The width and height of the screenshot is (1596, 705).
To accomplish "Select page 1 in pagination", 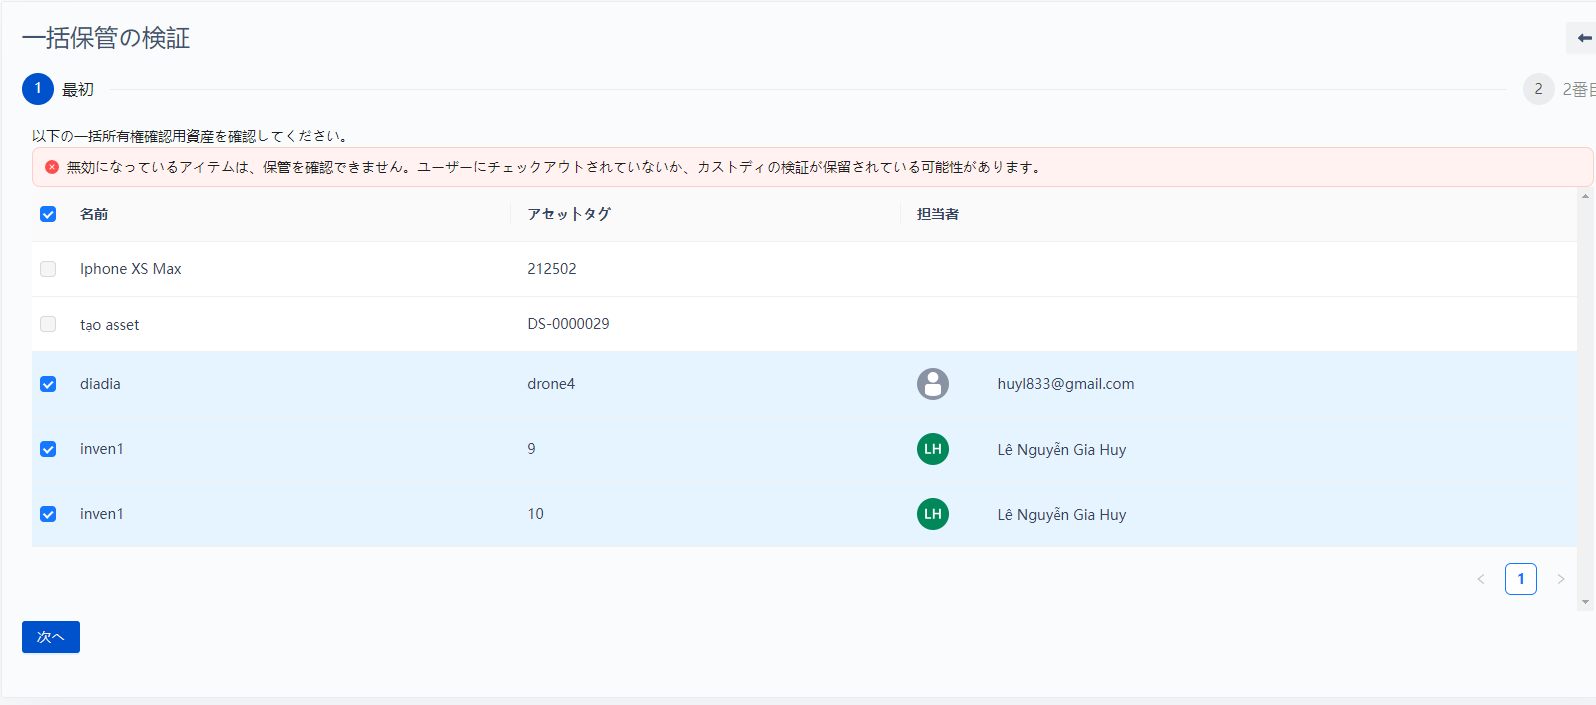I will [x=1520, y=579].
